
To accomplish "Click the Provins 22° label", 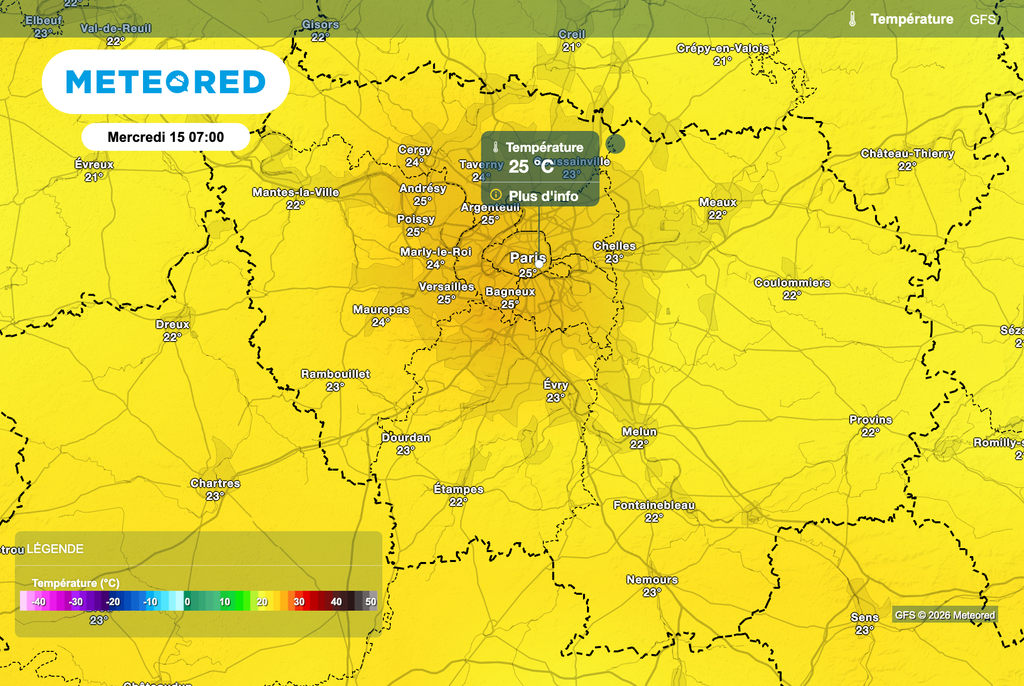I will tap(870, 426).
